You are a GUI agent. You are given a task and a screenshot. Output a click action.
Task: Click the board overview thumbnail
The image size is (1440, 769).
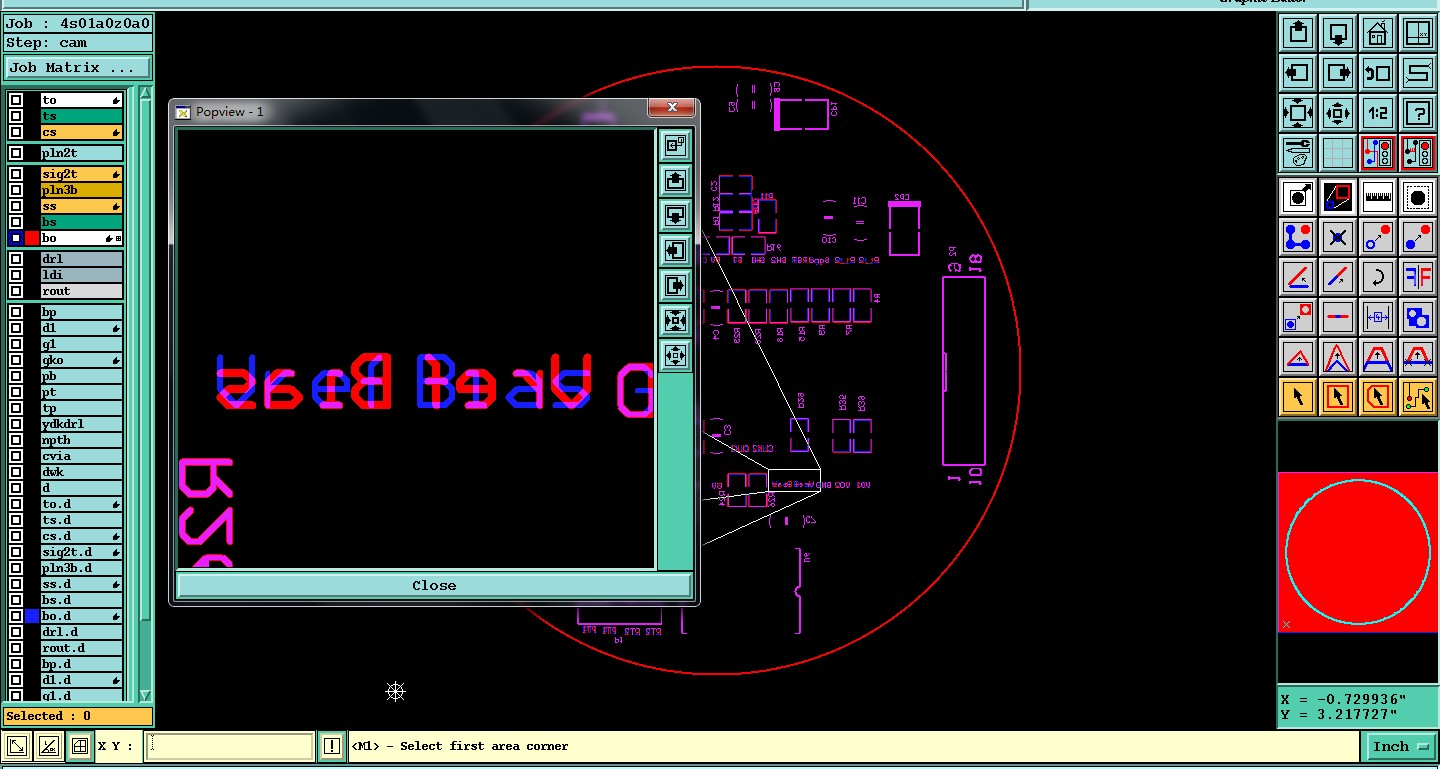click(1357, 552)
